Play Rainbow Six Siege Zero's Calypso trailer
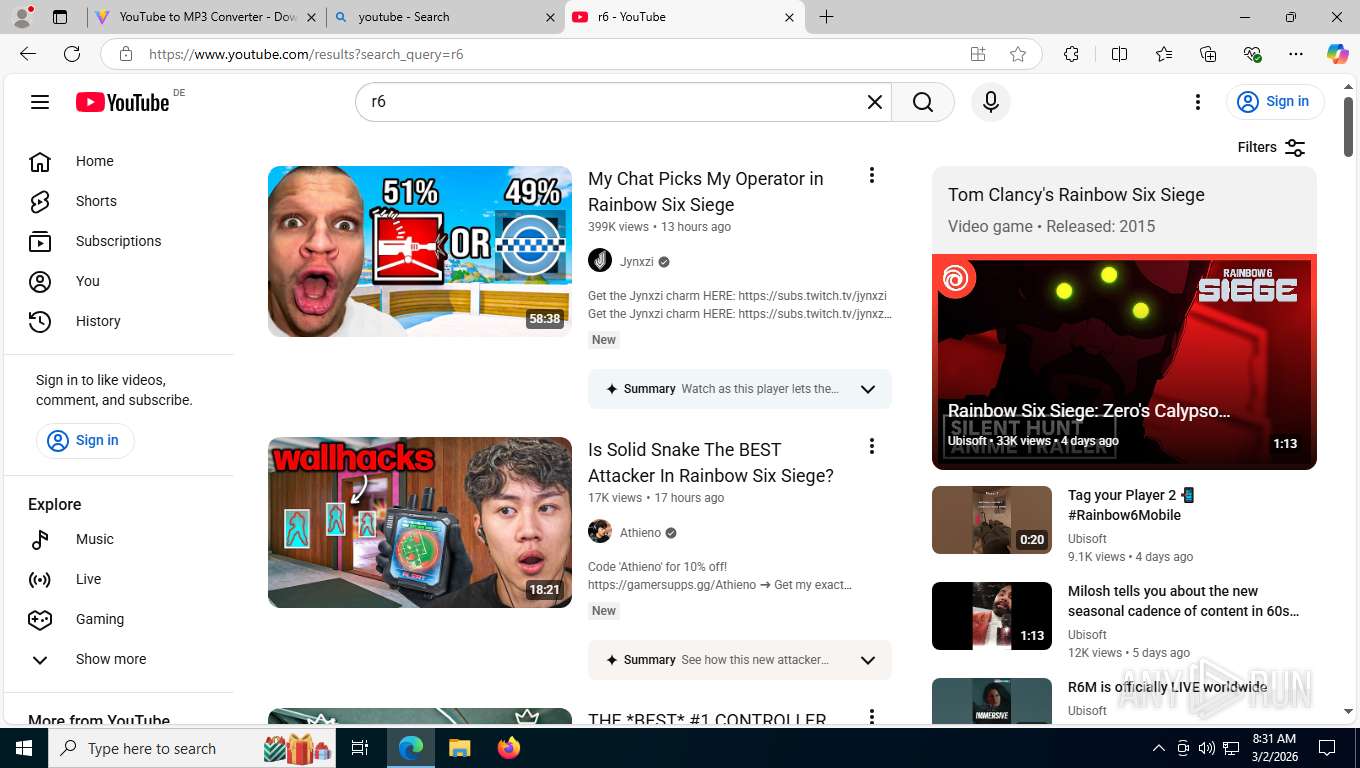This screenshot has height=768, width=1360. [1124, 362]
